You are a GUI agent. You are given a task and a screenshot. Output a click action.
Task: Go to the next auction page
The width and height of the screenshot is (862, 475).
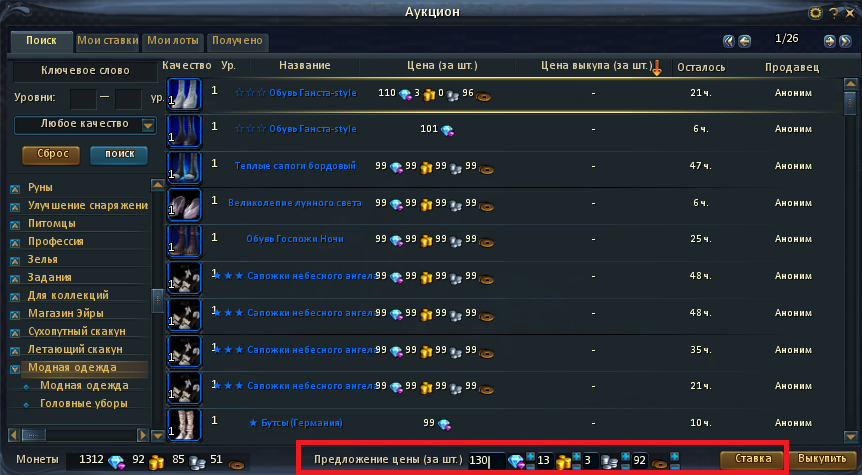[830, 41]
